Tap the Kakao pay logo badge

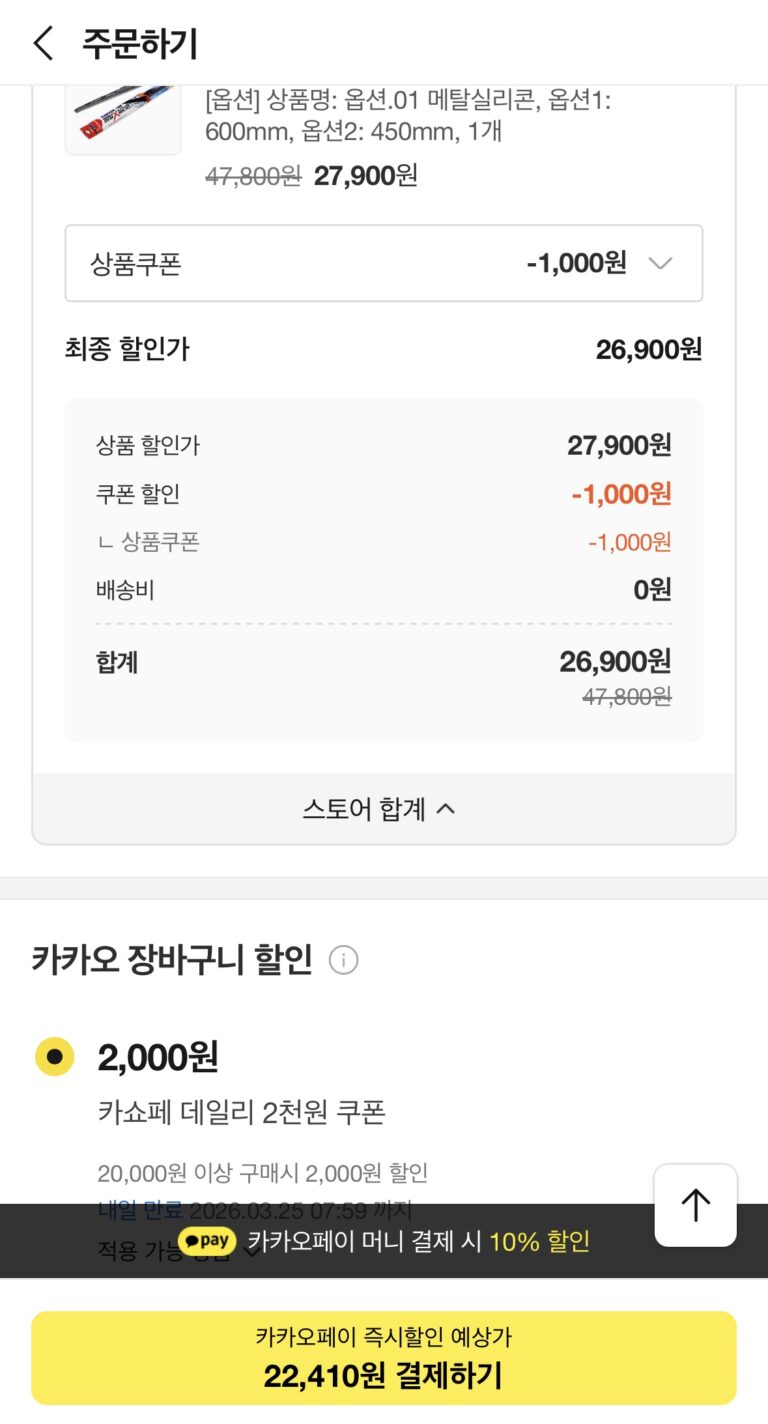pos(208,1242)
